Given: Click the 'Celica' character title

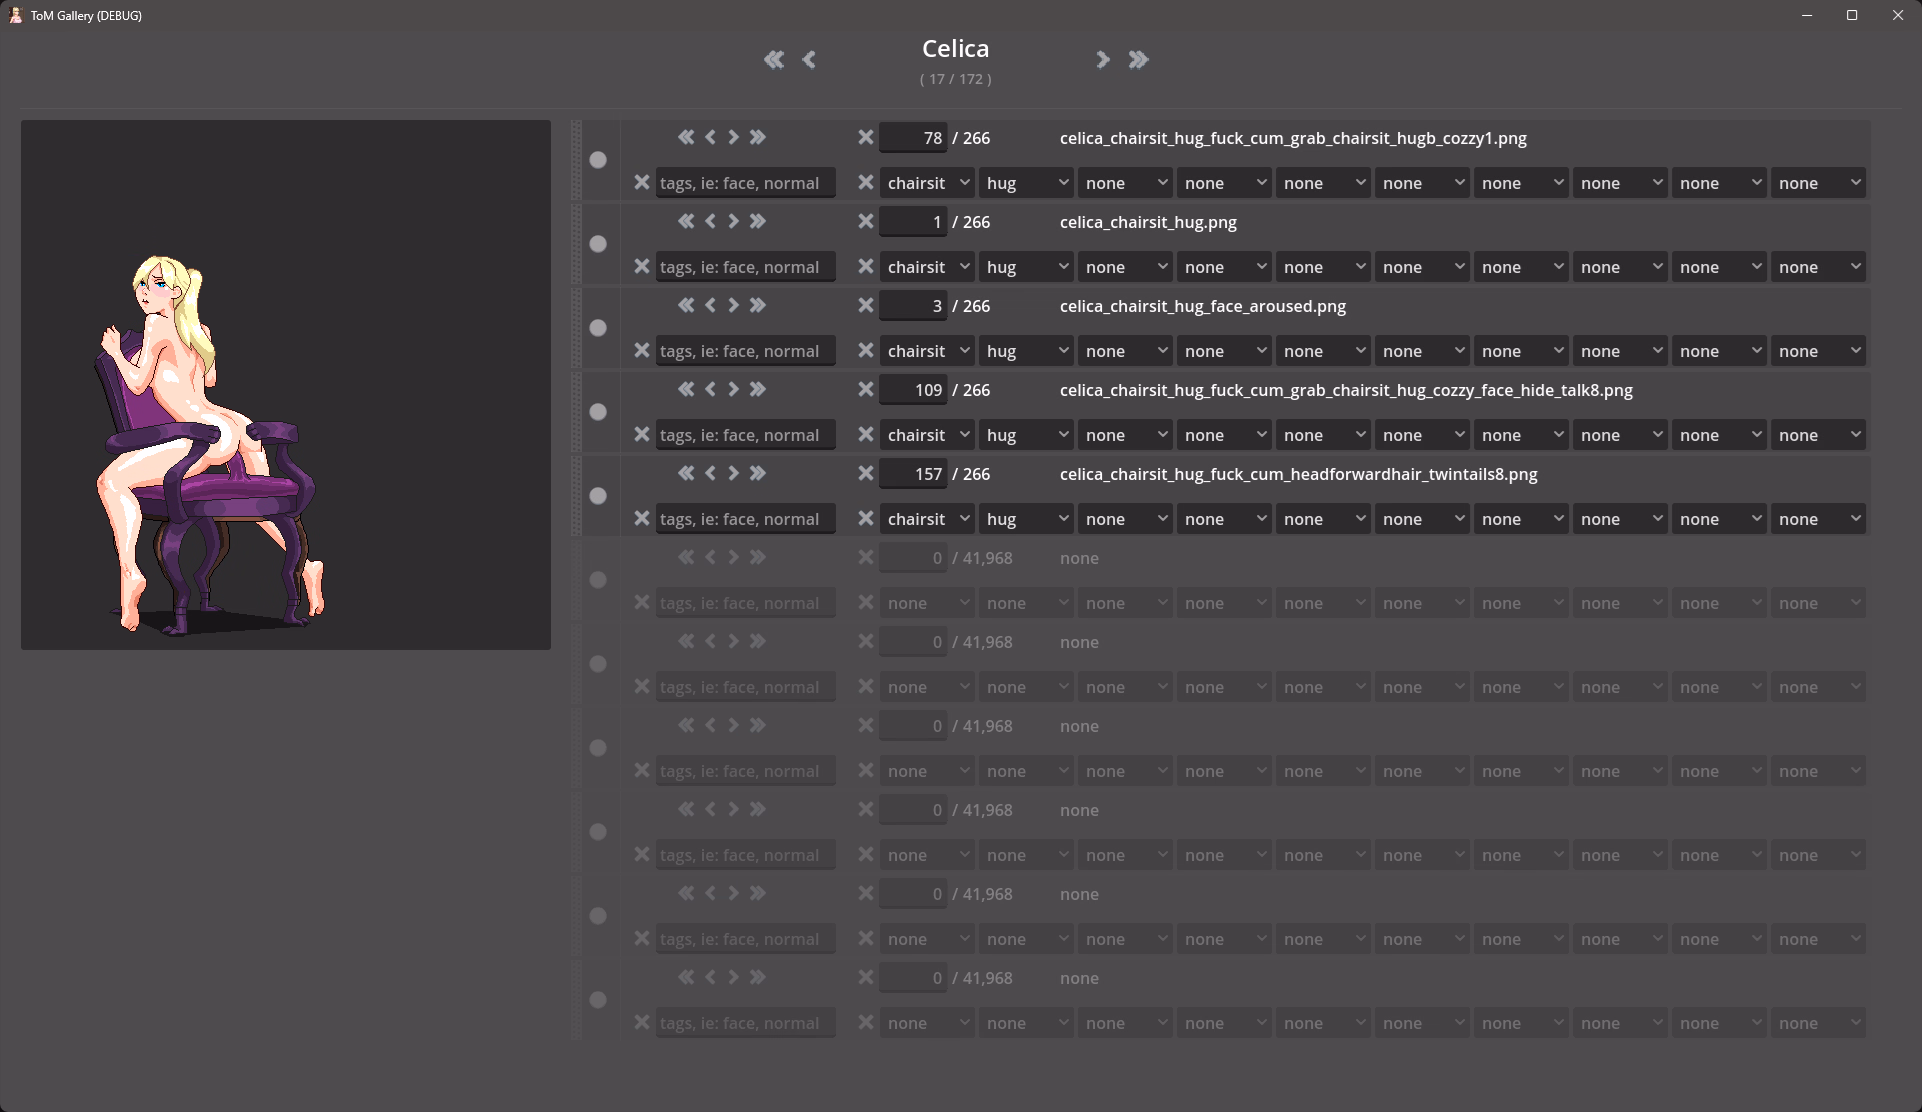Looking at the screenshot, I should point(955,48).
